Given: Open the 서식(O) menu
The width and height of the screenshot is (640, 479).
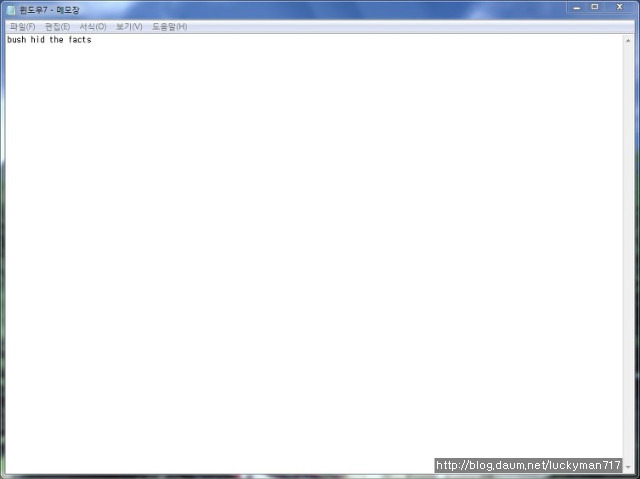Looking at the screenshot, I should pyautogui.click(x=93, y=27).
